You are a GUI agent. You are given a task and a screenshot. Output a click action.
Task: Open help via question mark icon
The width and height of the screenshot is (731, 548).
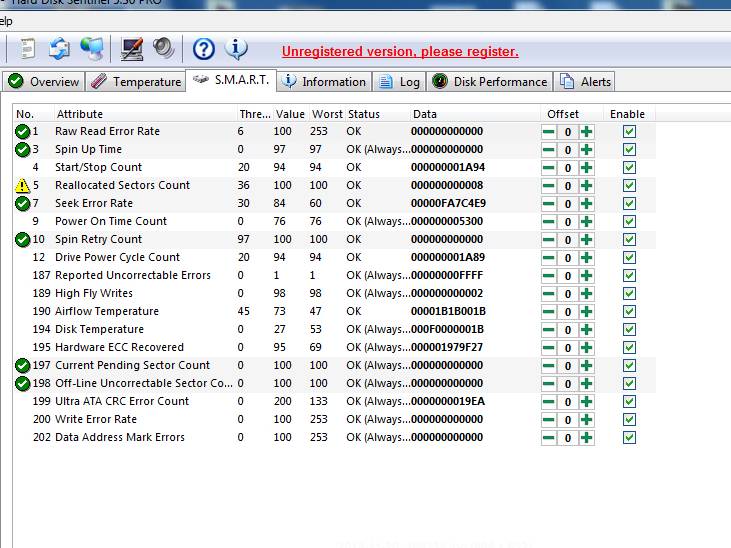pos(204,49)
